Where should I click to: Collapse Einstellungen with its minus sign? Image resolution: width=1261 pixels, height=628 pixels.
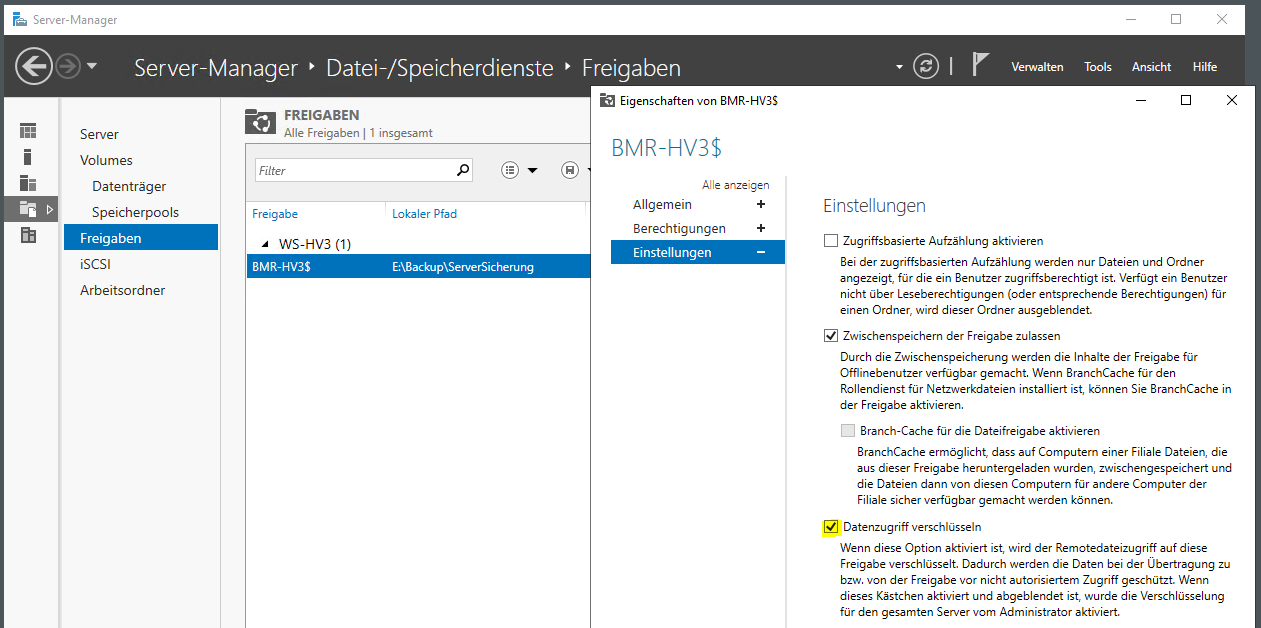(761, 252)
